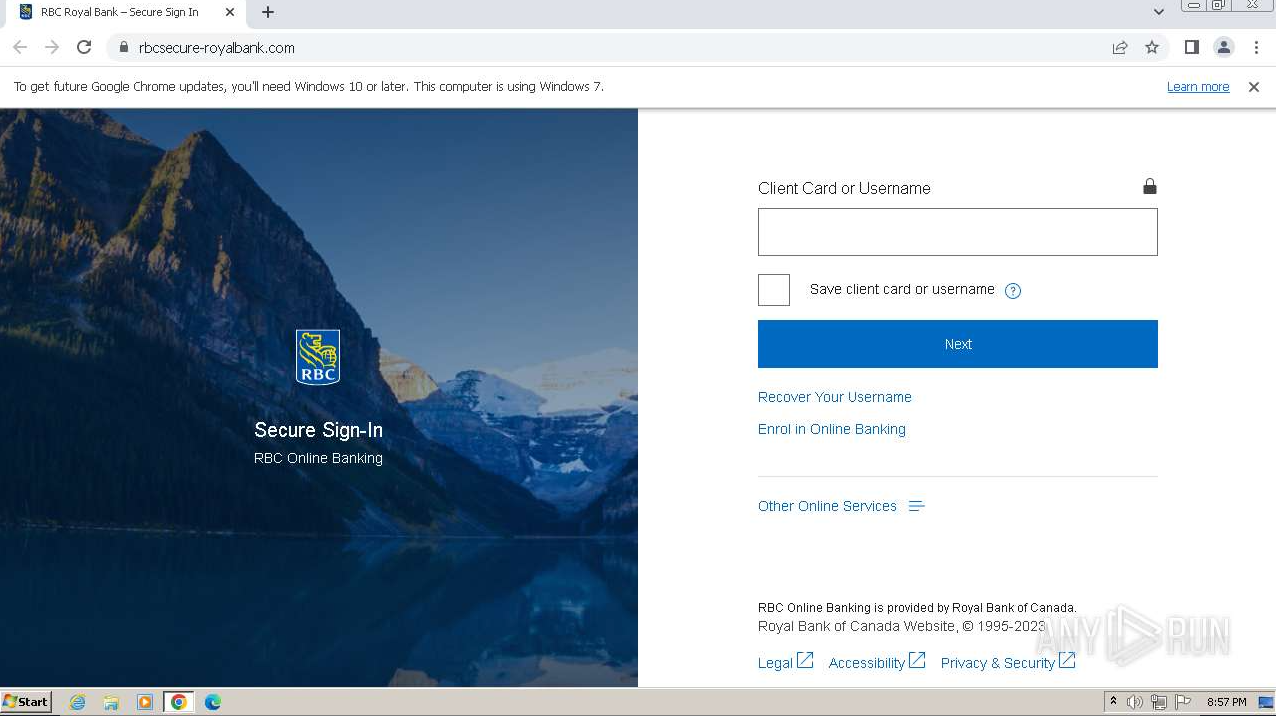Open Enrol in Online Banking link
The height and width of the screenshot is (716, 1276).
[x=831, y=429]
